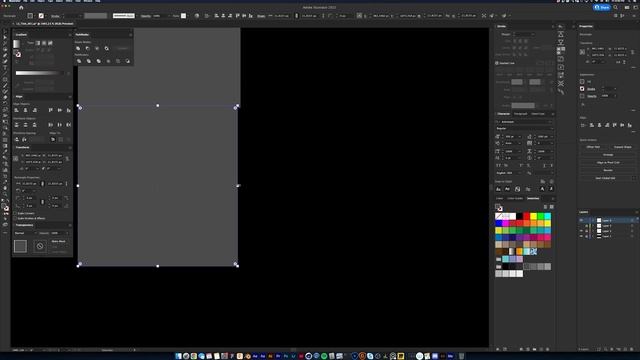
Task: Open the search icon next to Share
Action: 616,7
